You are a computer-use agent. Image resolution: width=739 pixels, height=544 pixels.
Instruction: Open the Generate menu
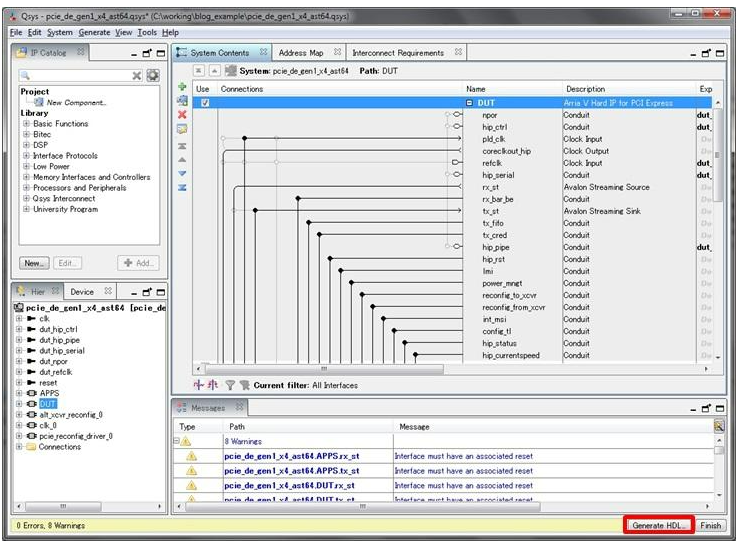94,33
